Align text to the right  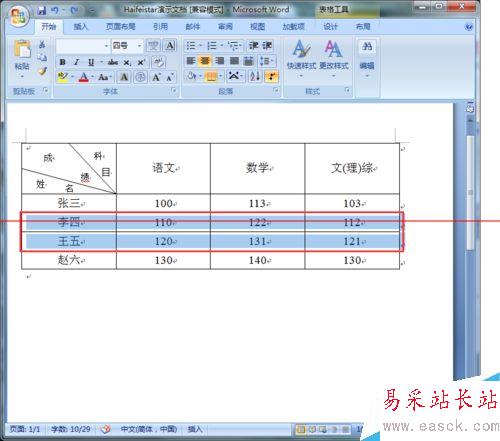(220, 61)
